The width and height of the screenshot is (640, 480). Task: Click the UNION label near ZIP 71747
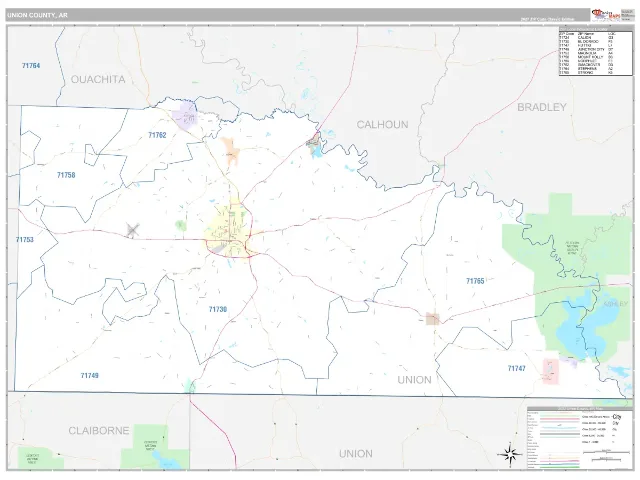(x=414, y=380)
